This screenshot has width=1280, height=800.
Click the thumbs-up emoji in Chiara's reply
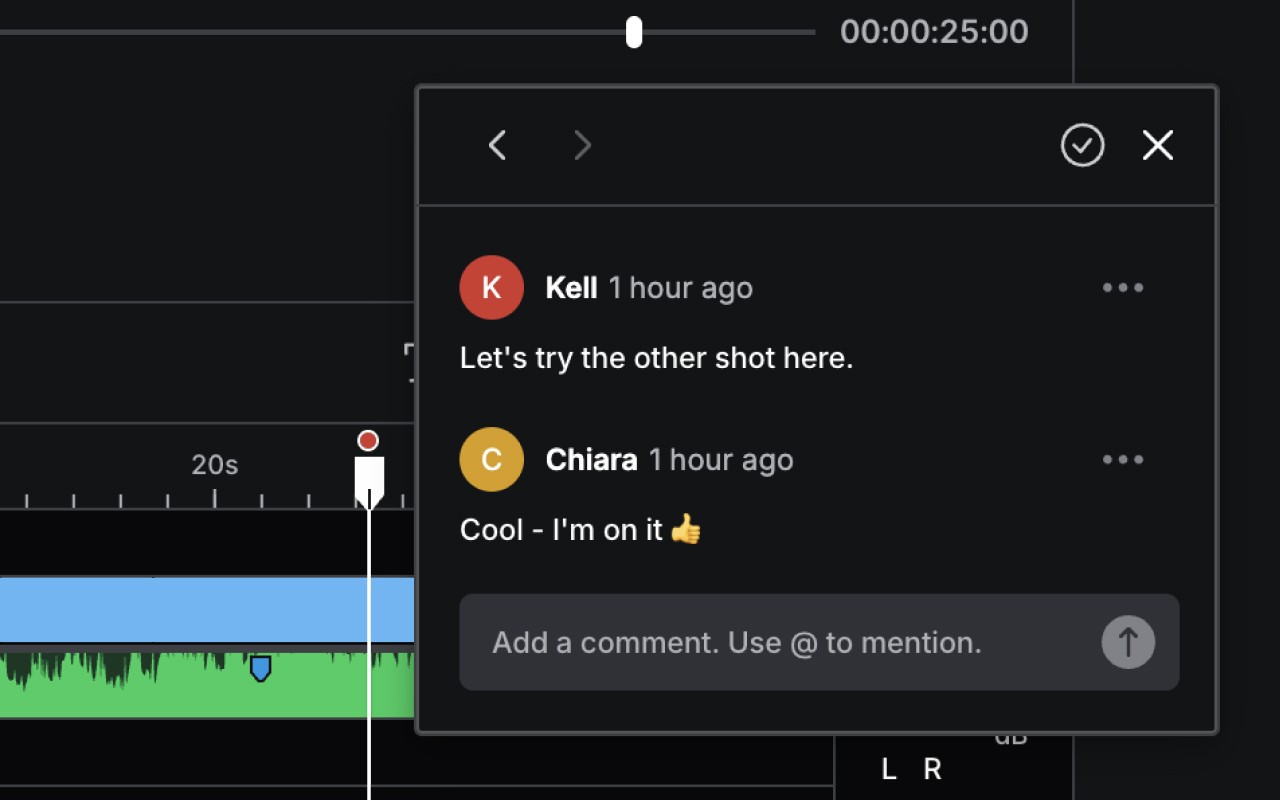[x=686, y=529]
